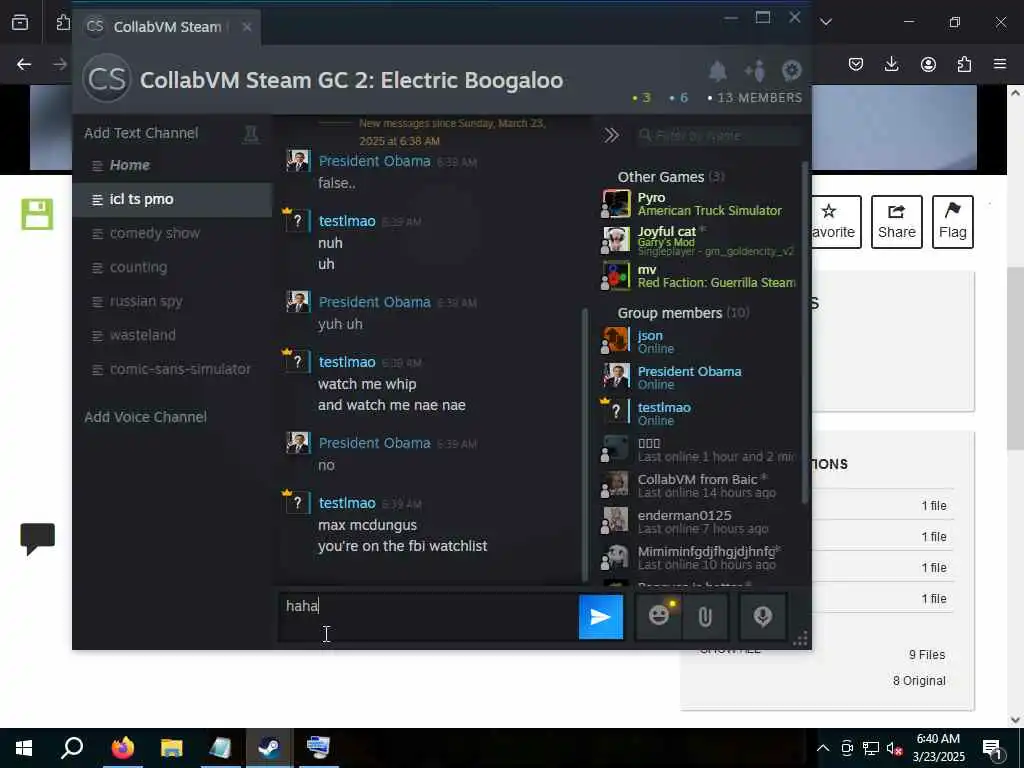Collapse the Other Games section header

[x=671, y=177]
